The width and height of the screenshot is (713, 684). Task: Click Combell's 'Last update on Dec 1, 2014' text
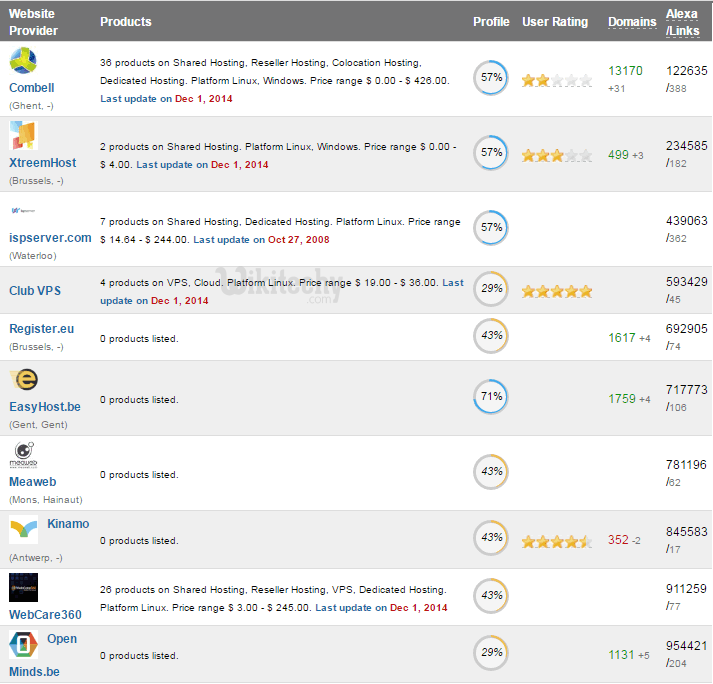click(x=166, y=99)
